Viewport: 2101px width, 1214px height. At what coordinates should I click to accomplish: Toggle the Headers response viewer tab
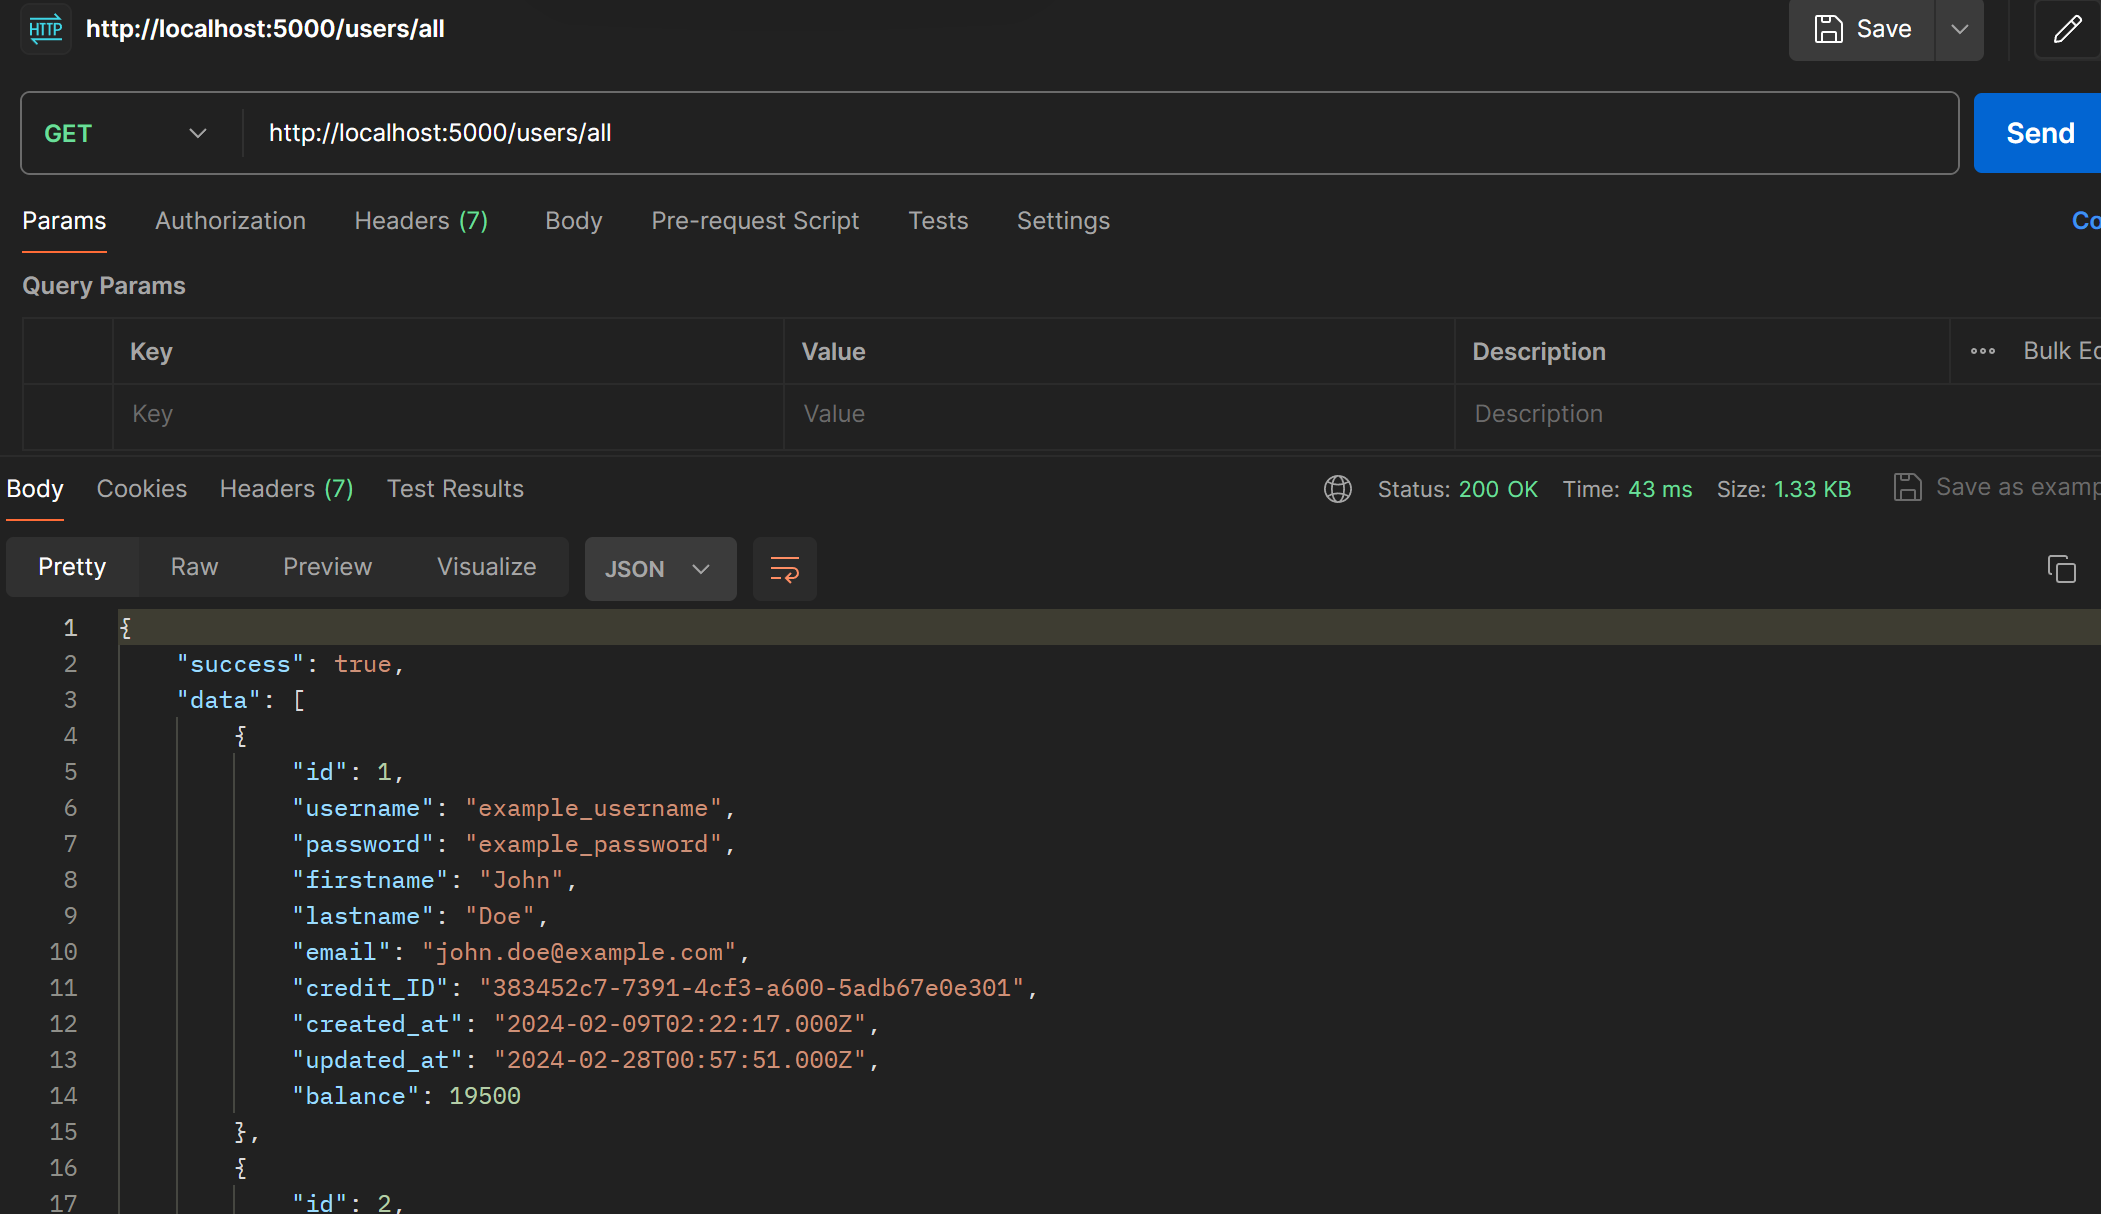pyautogui.click(x=285, y=488)
